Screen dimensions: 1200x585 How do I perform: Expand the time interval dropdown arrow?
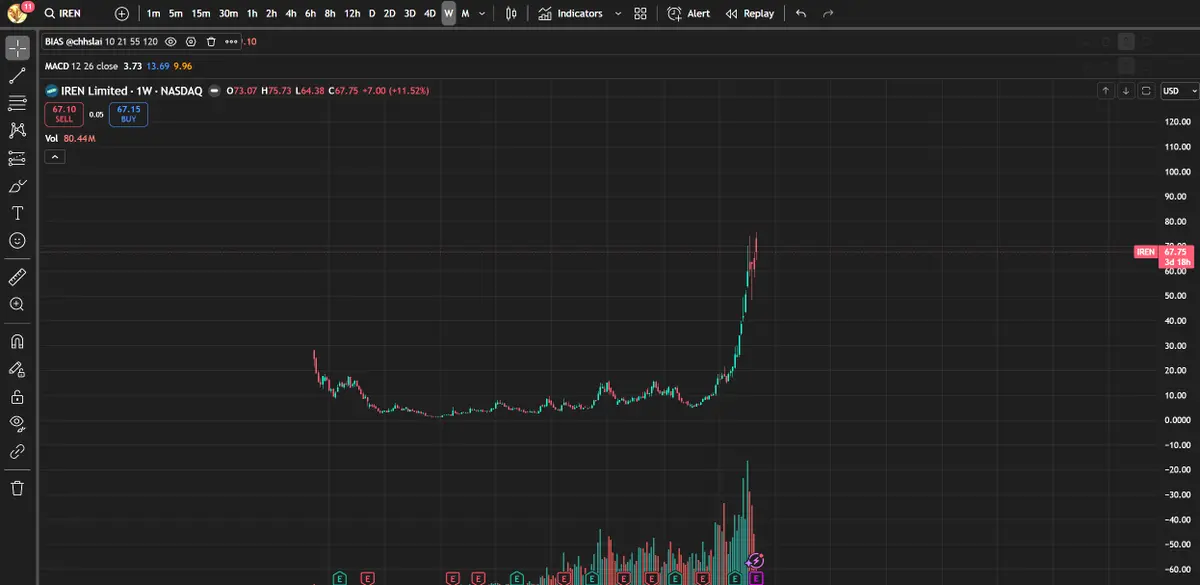coord(483,14)
